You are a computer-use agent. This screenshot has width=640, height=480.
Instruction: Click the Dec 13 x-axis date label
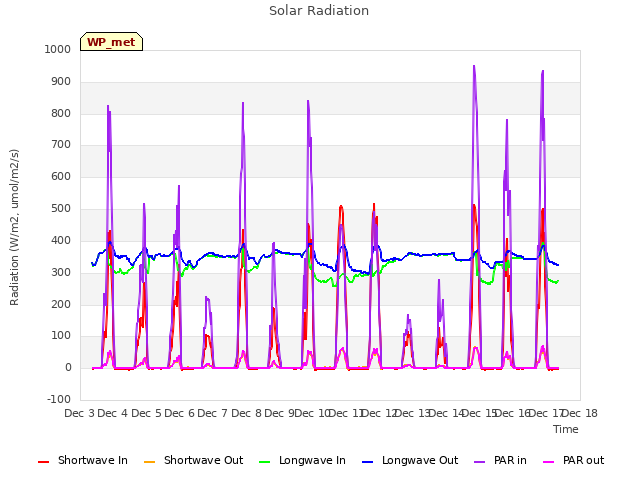coord(413,413)
